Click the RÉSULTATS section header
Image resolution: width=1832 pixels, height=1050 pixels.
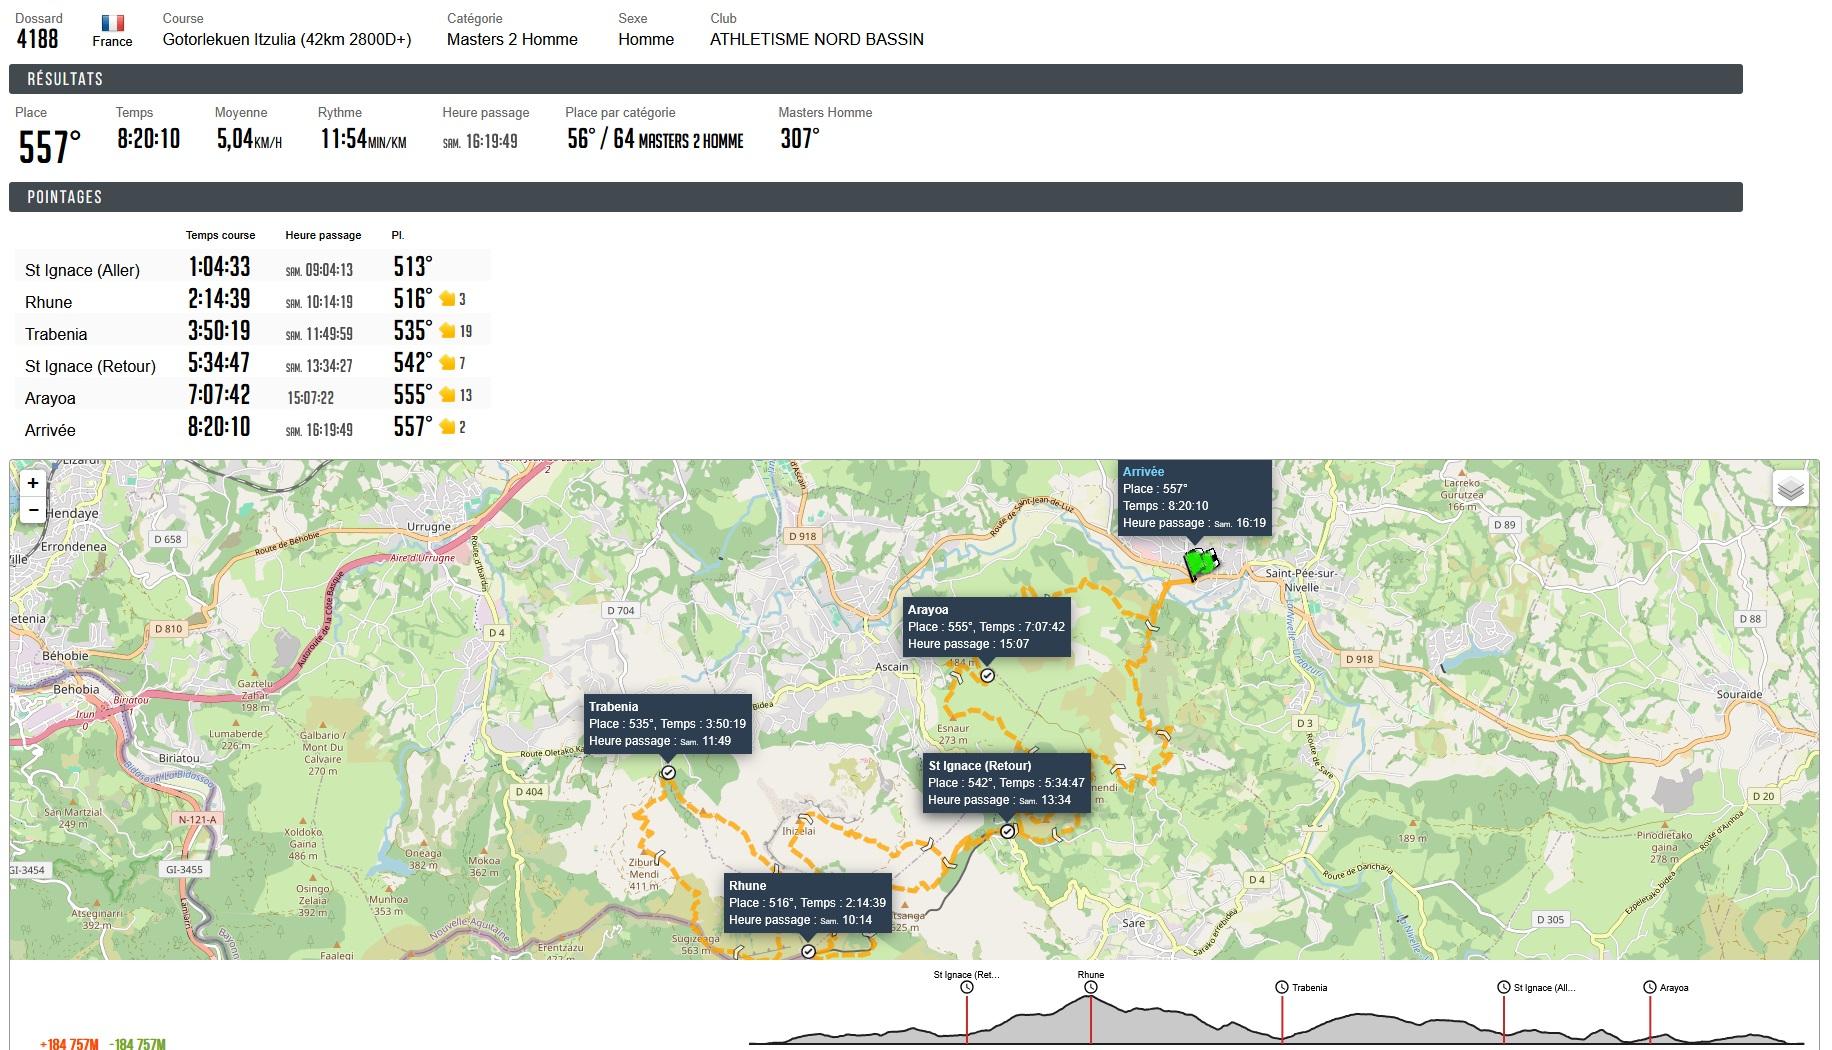tap(876, 79)
